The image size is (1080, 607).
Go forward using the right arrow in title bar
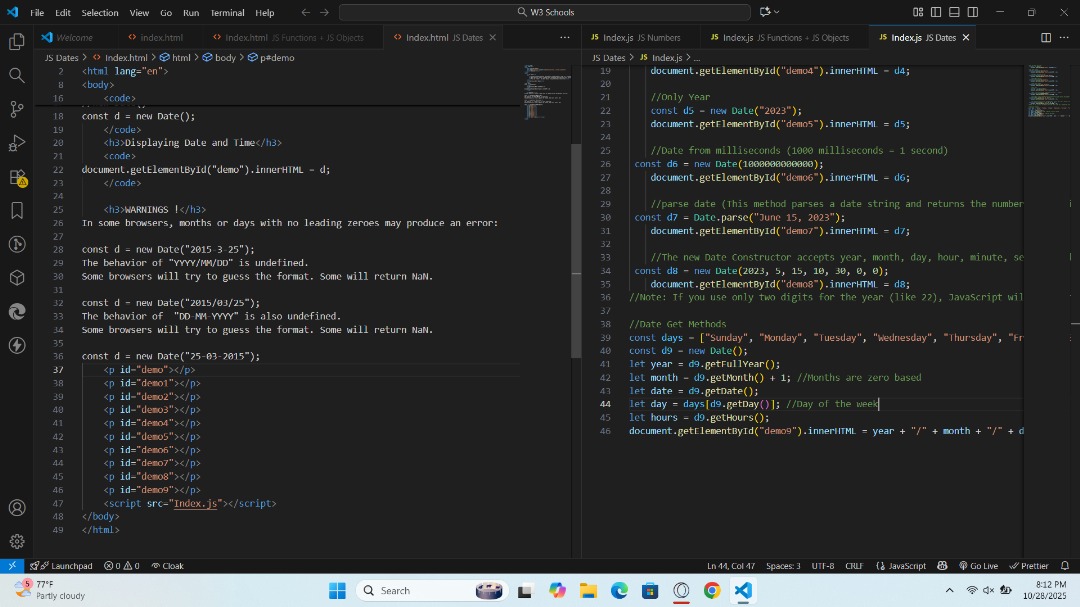pos(324,12)
